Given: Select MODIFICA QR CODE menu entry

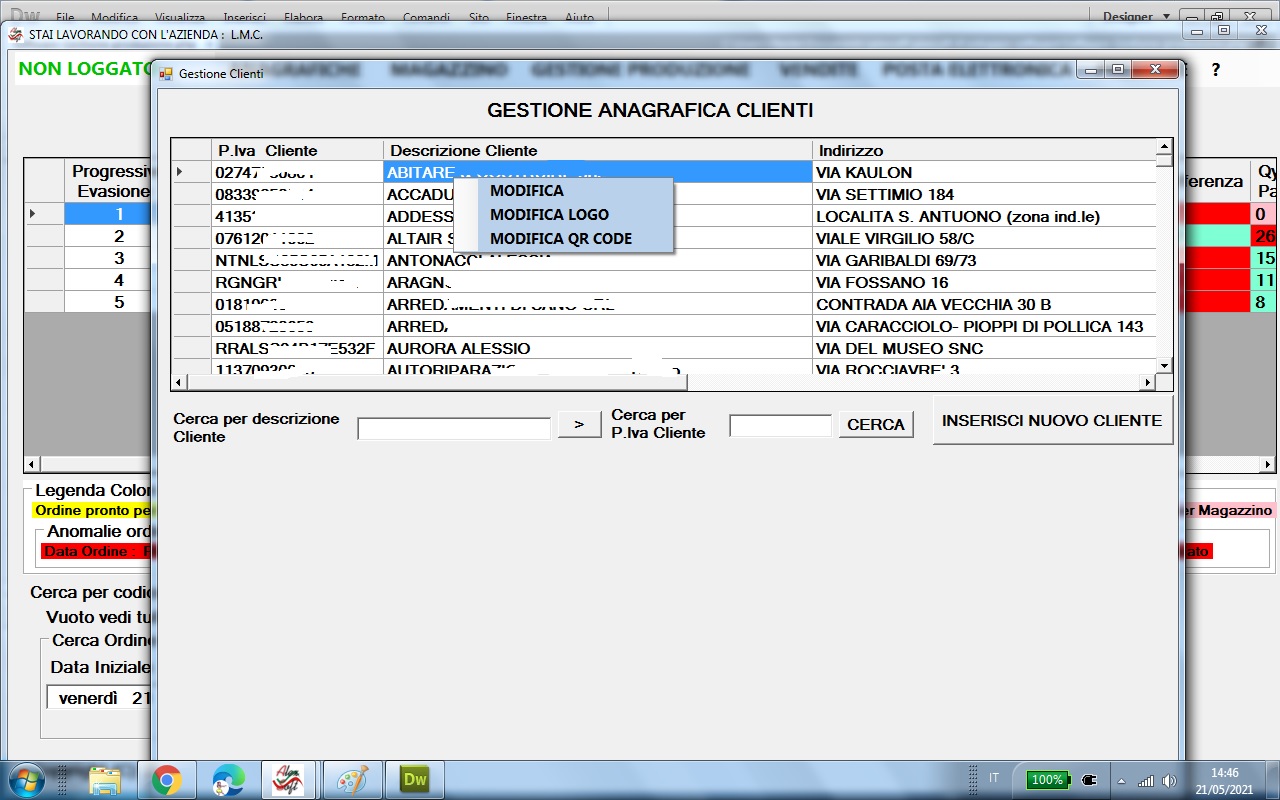Looking at the screenshot, I should (x=561, y=239).
